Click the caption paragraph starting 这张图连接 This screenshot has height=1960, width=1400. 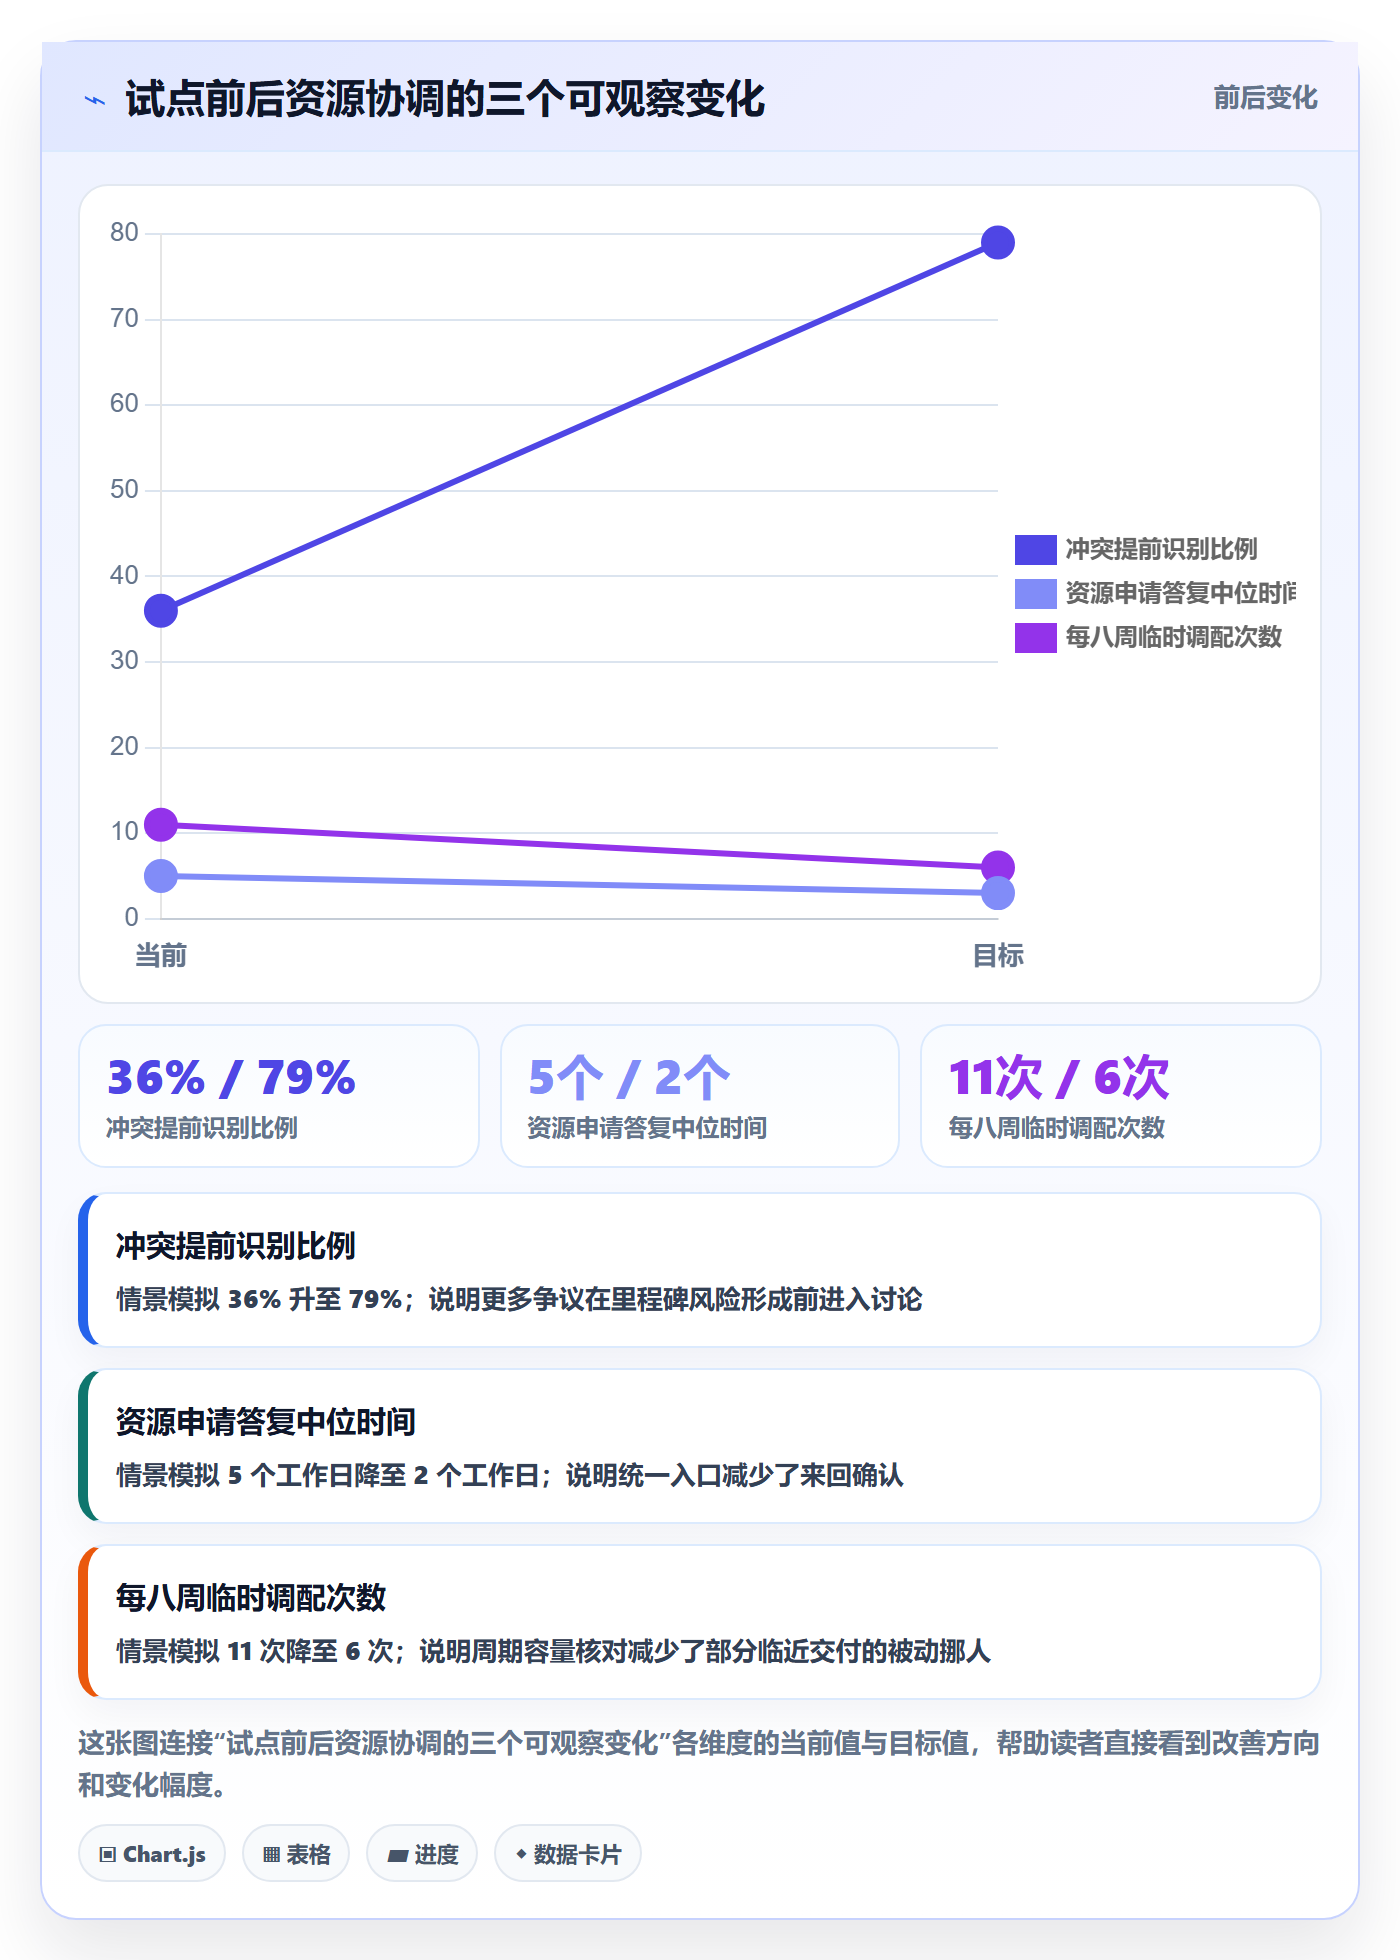[x=699, y=1764]
